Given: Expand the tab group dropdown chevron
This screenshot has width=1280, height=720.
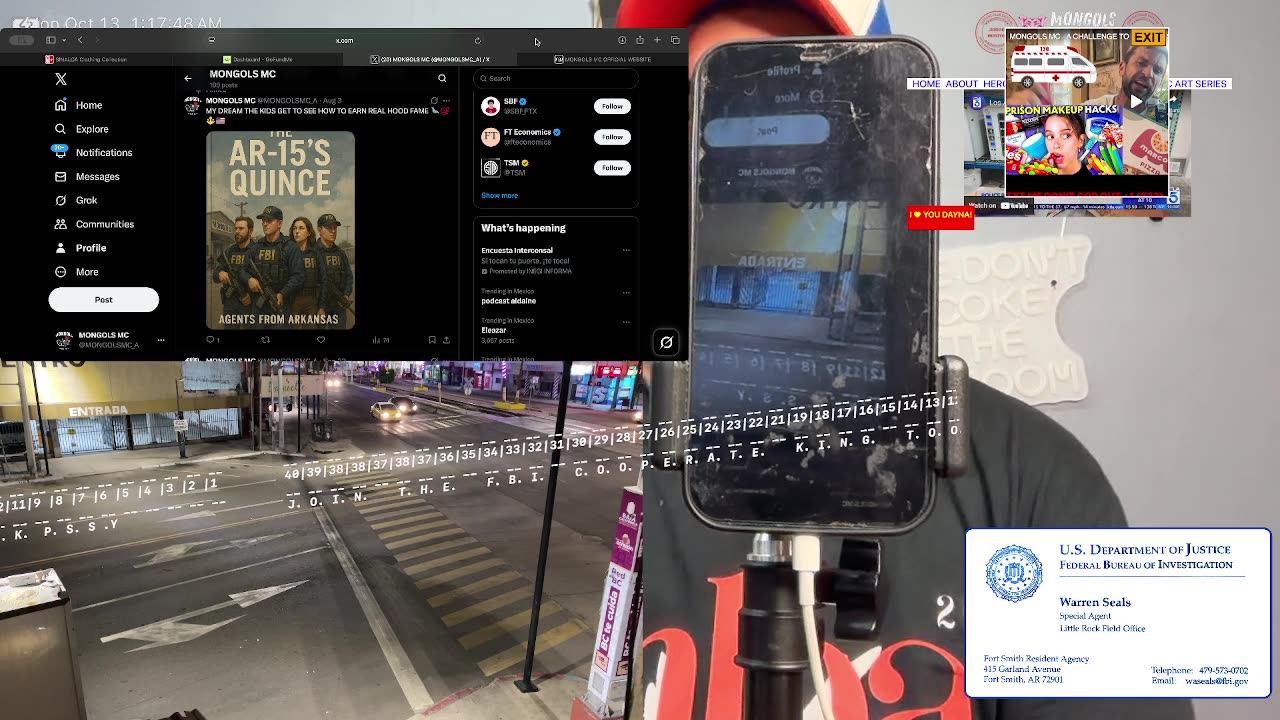Looking at the screenshot, I should 63,40.
